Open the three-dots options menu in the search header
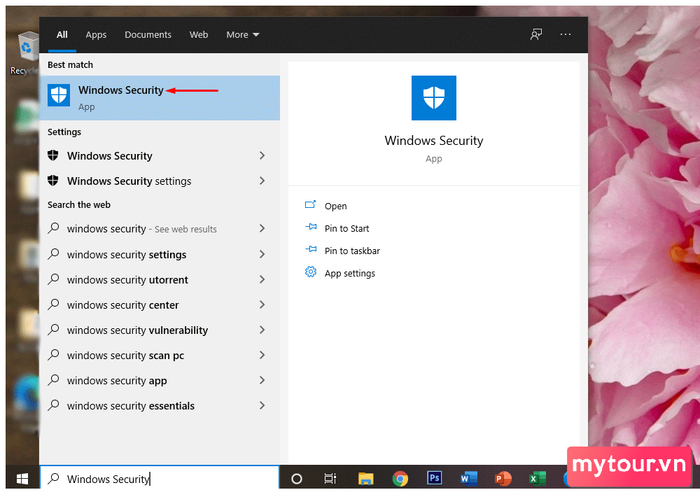This screenshot has height=497, width=700. (565, 34)
